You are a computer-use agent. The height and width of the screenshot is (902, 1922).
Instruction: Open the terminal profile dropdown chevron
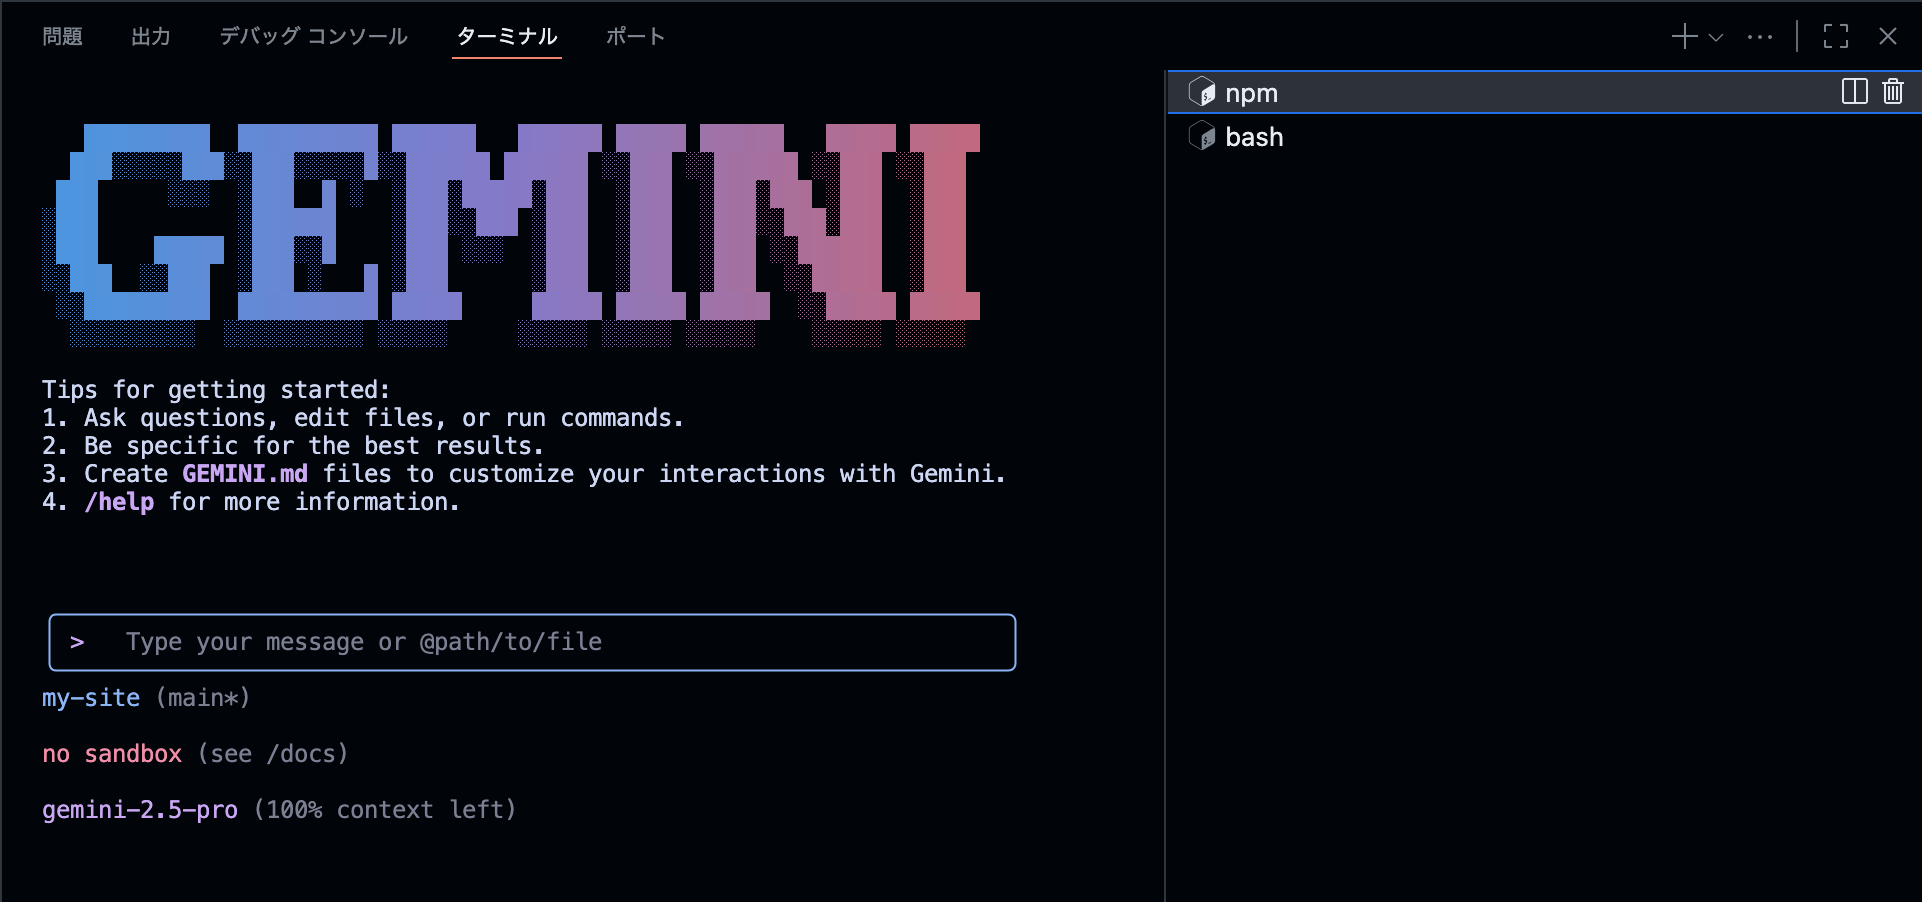click(1715, 36)
